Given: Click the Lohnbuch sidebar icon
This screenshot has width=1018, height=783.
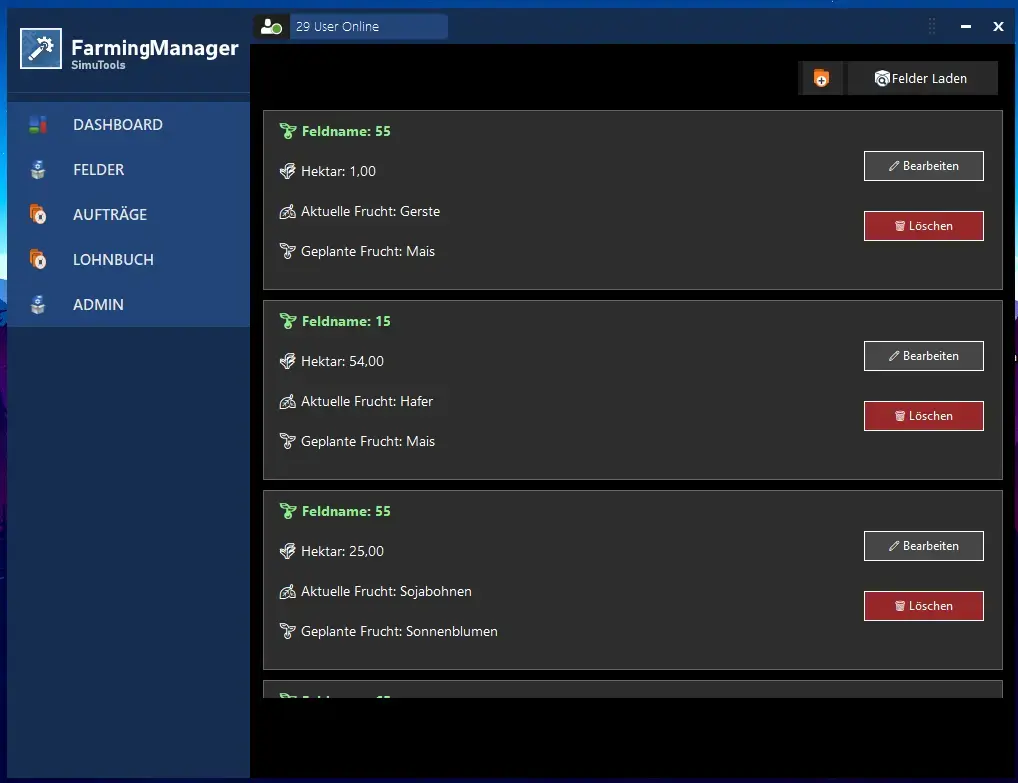Looking at the screenshot, I should pyautogui.click(x=38, y=260).
